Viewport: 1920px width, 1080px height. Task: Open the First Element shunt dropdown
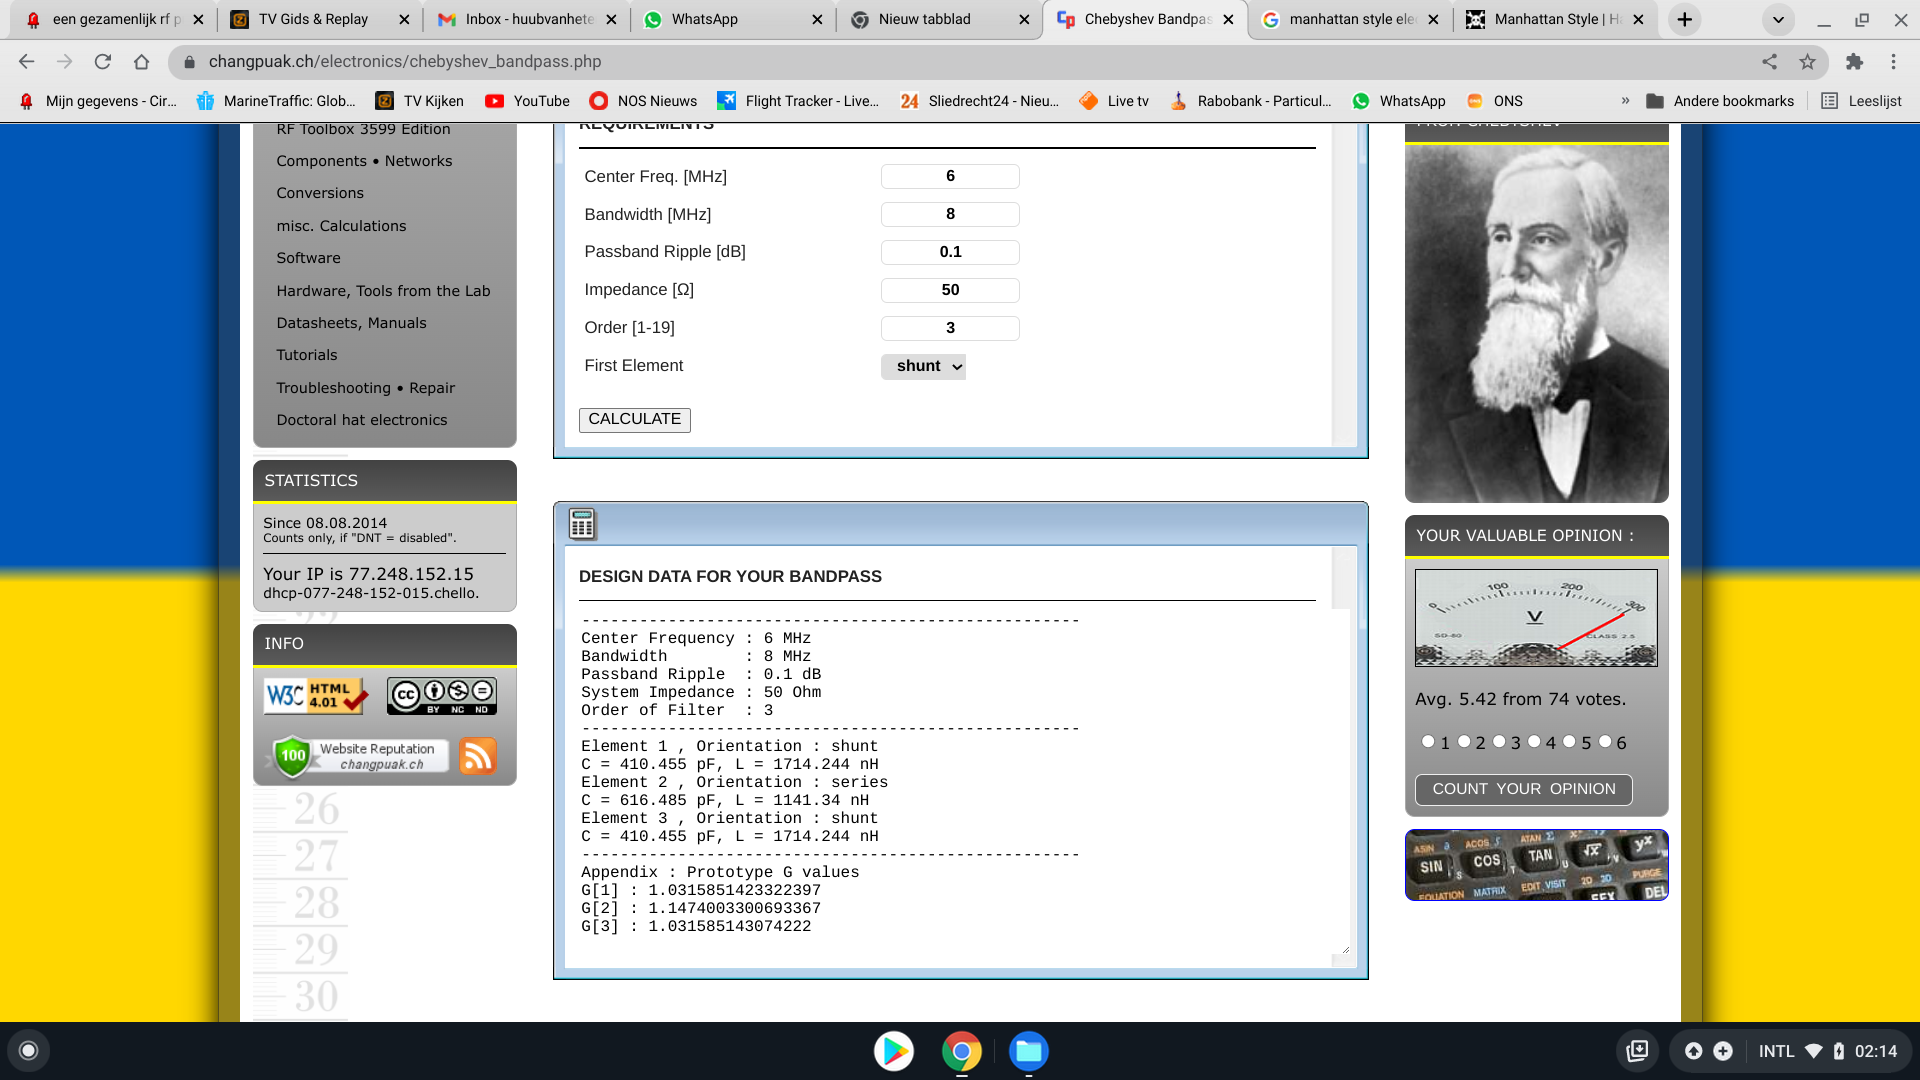(923, 366)
